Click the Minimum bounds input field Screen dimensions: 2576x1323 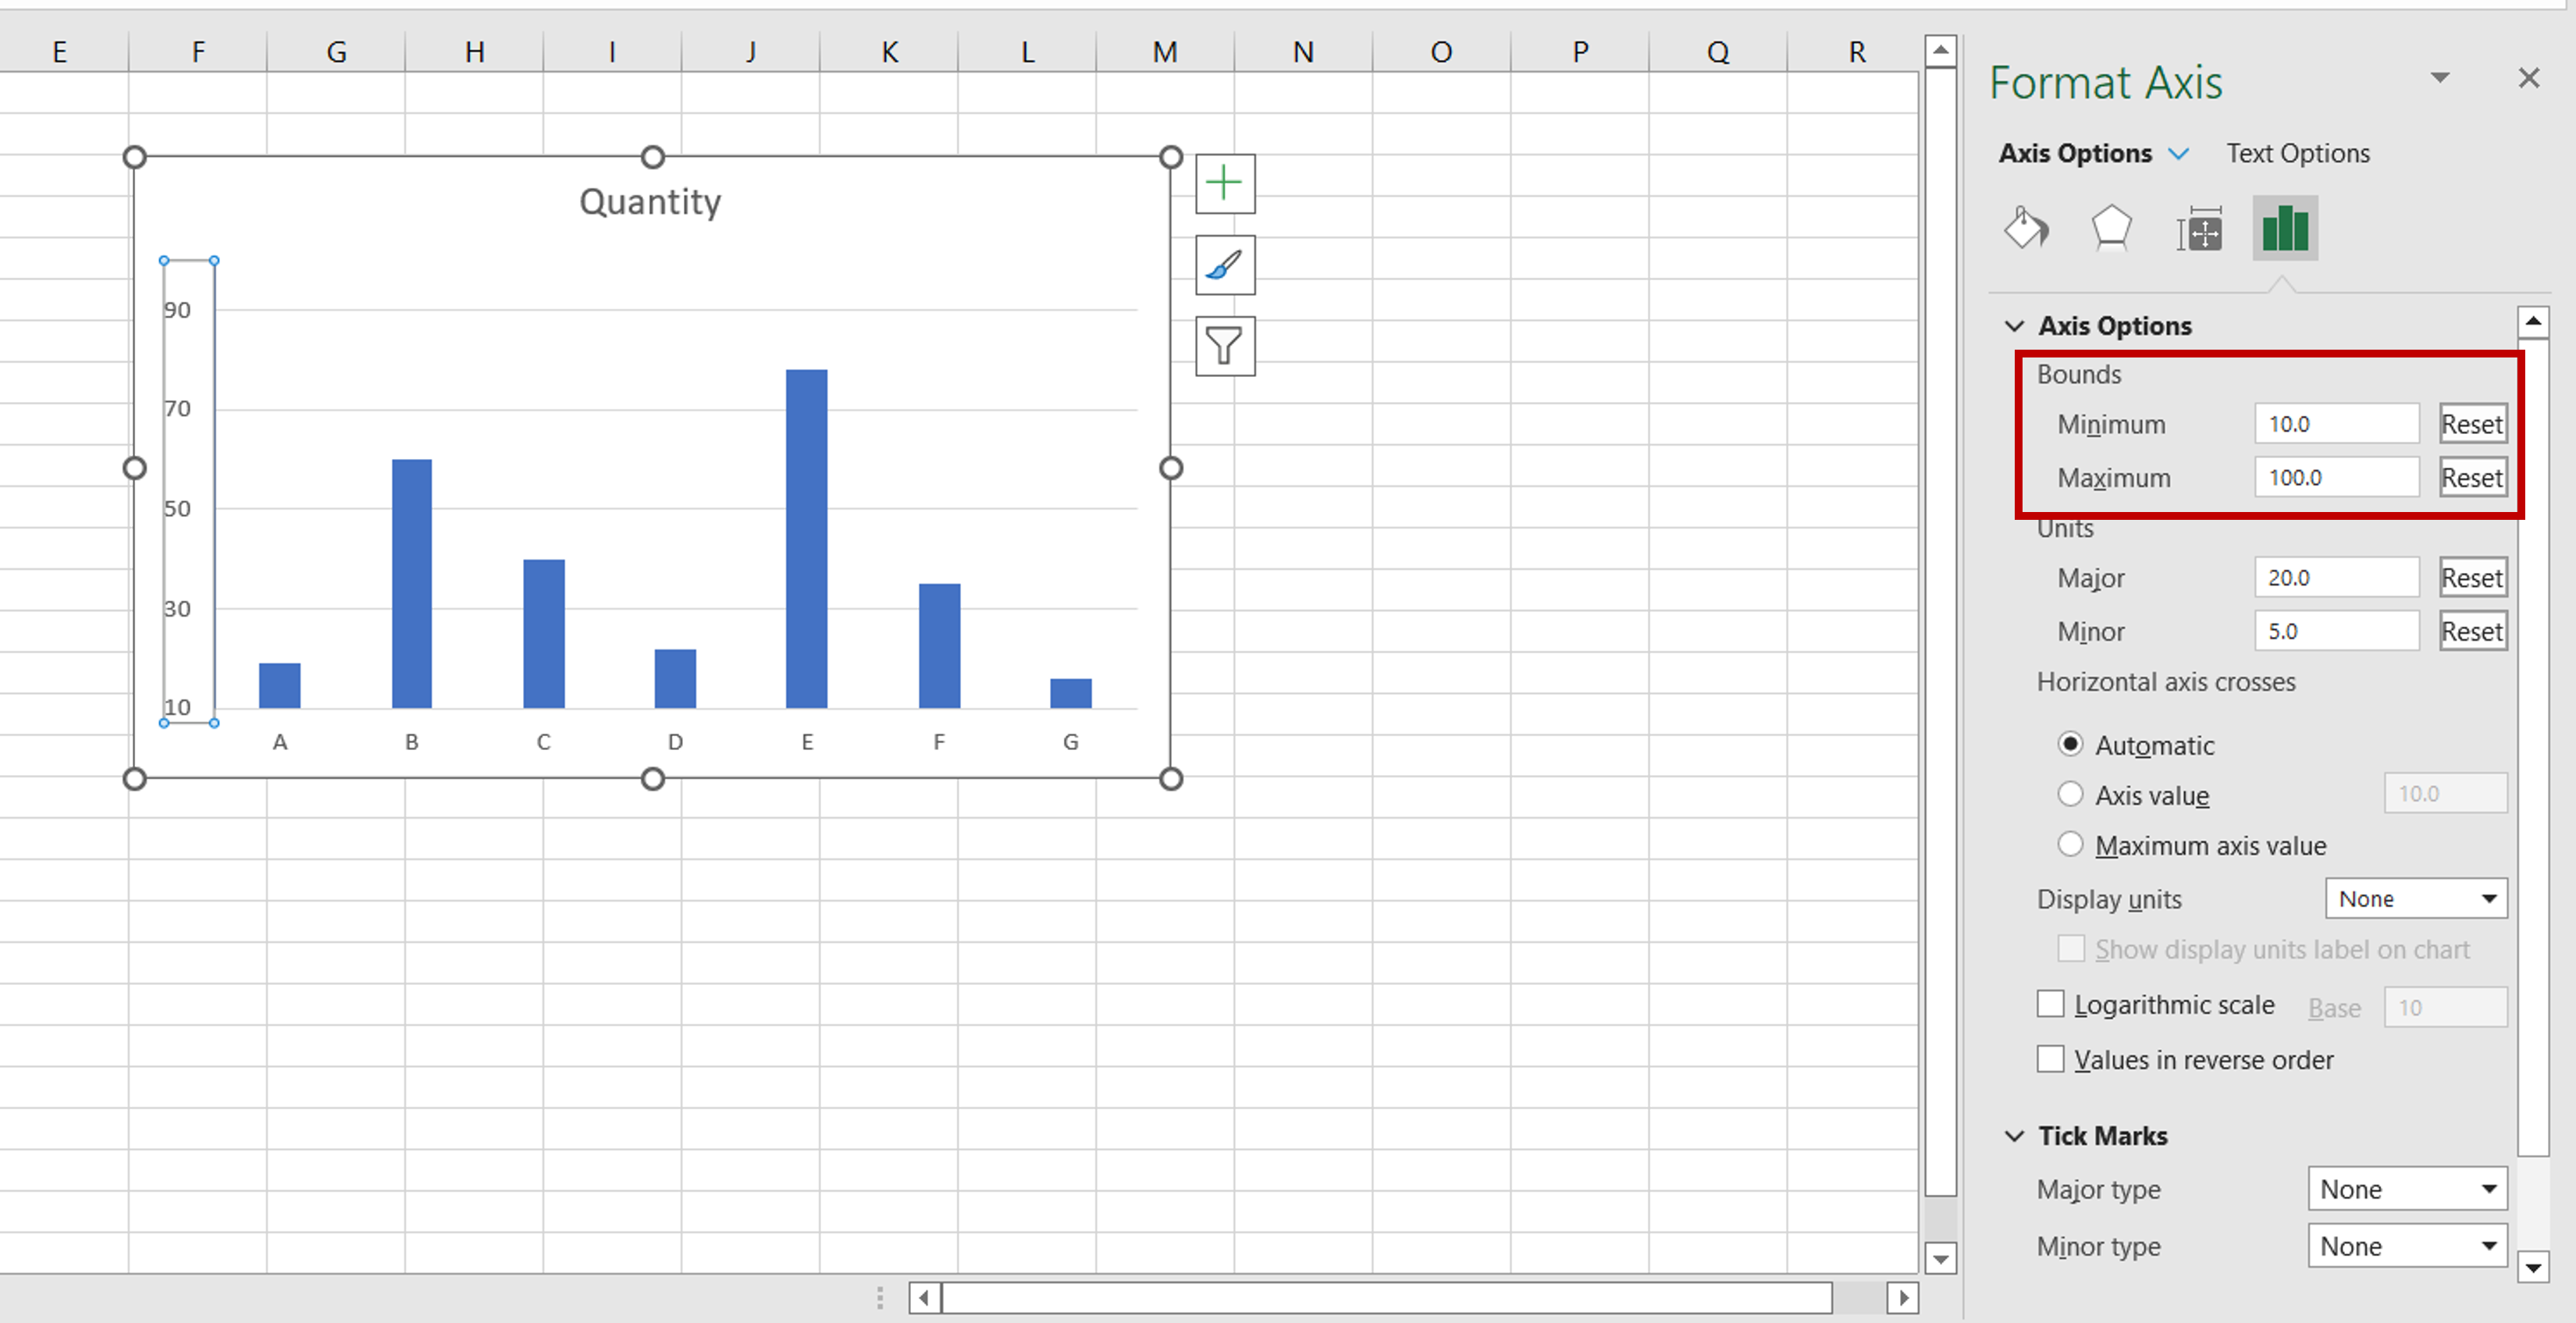2335,424
